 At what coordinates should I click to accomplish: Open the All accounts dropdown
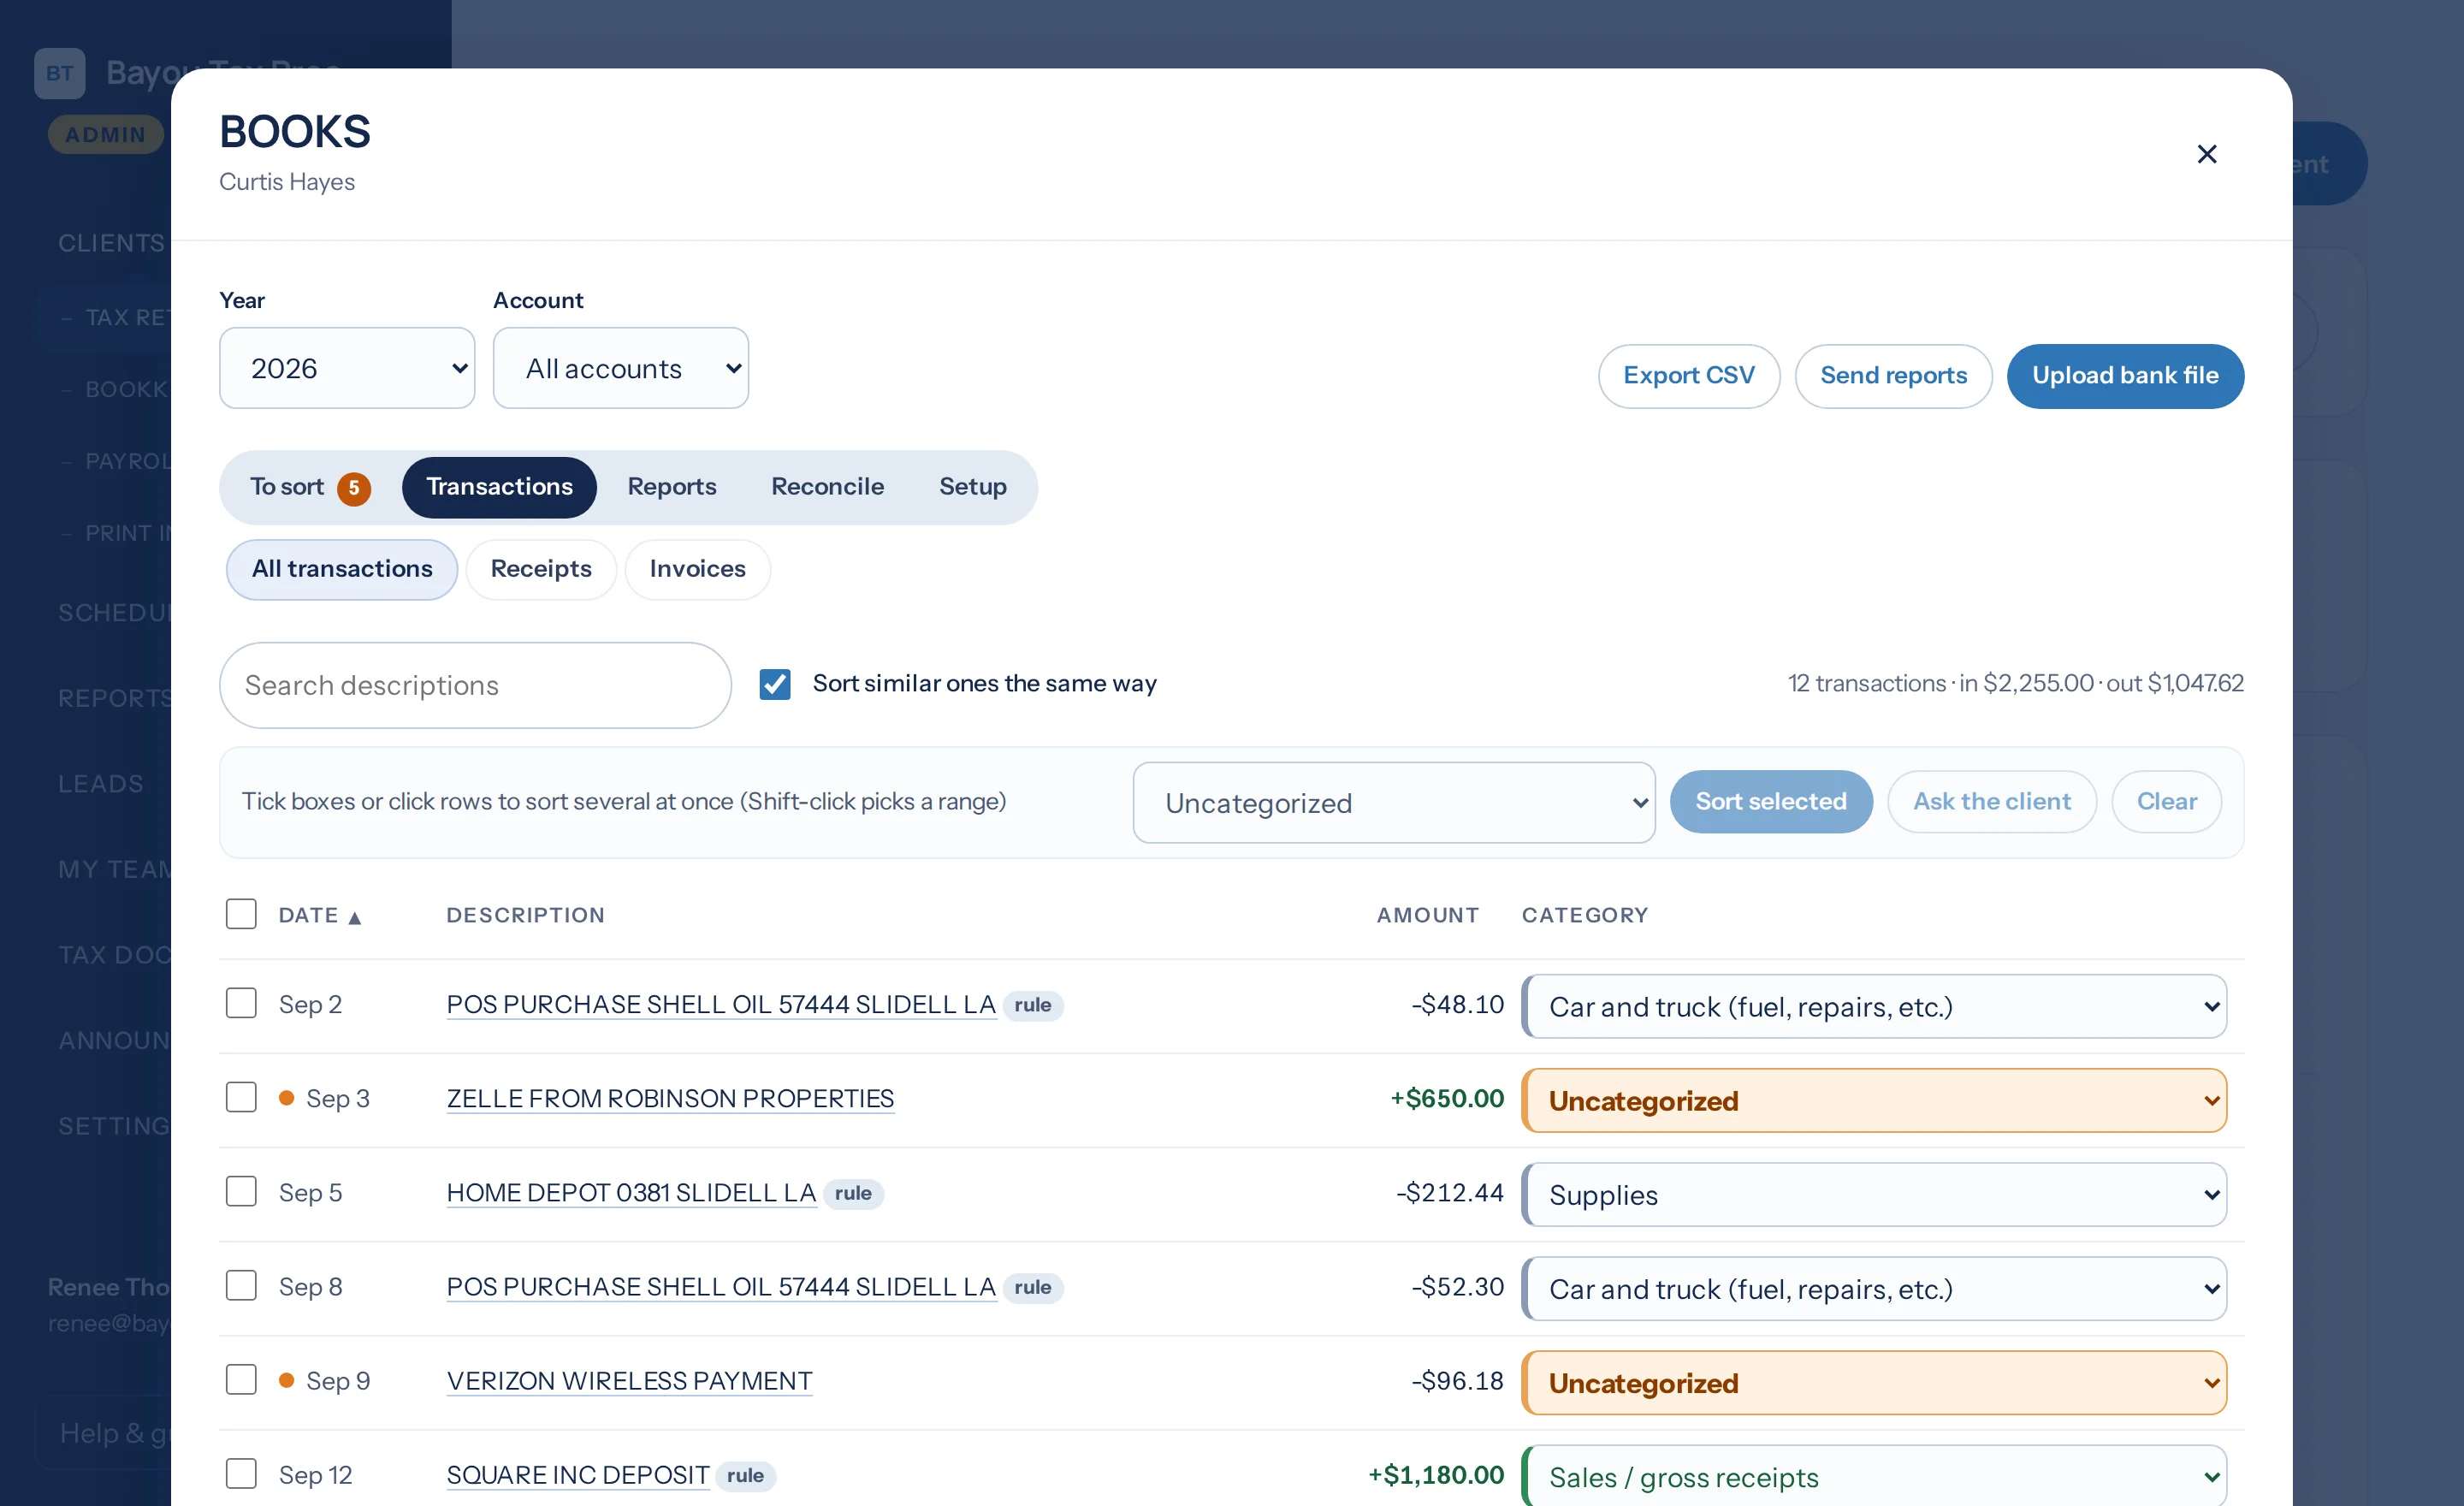point(621,368)
